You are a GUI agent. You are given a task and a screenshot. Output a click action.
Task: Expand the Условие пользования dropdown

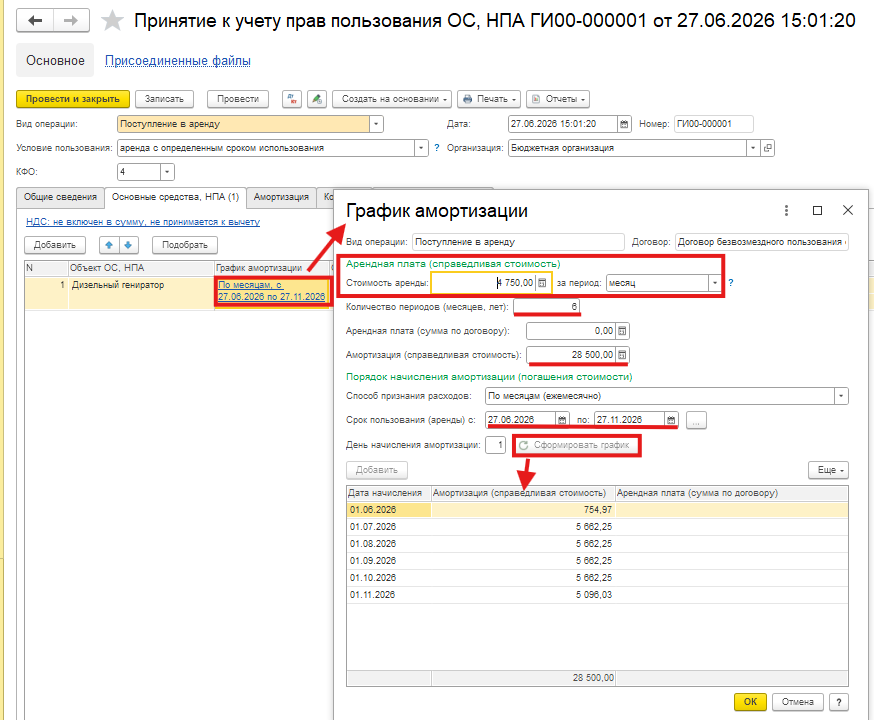(x=421, y=148)
